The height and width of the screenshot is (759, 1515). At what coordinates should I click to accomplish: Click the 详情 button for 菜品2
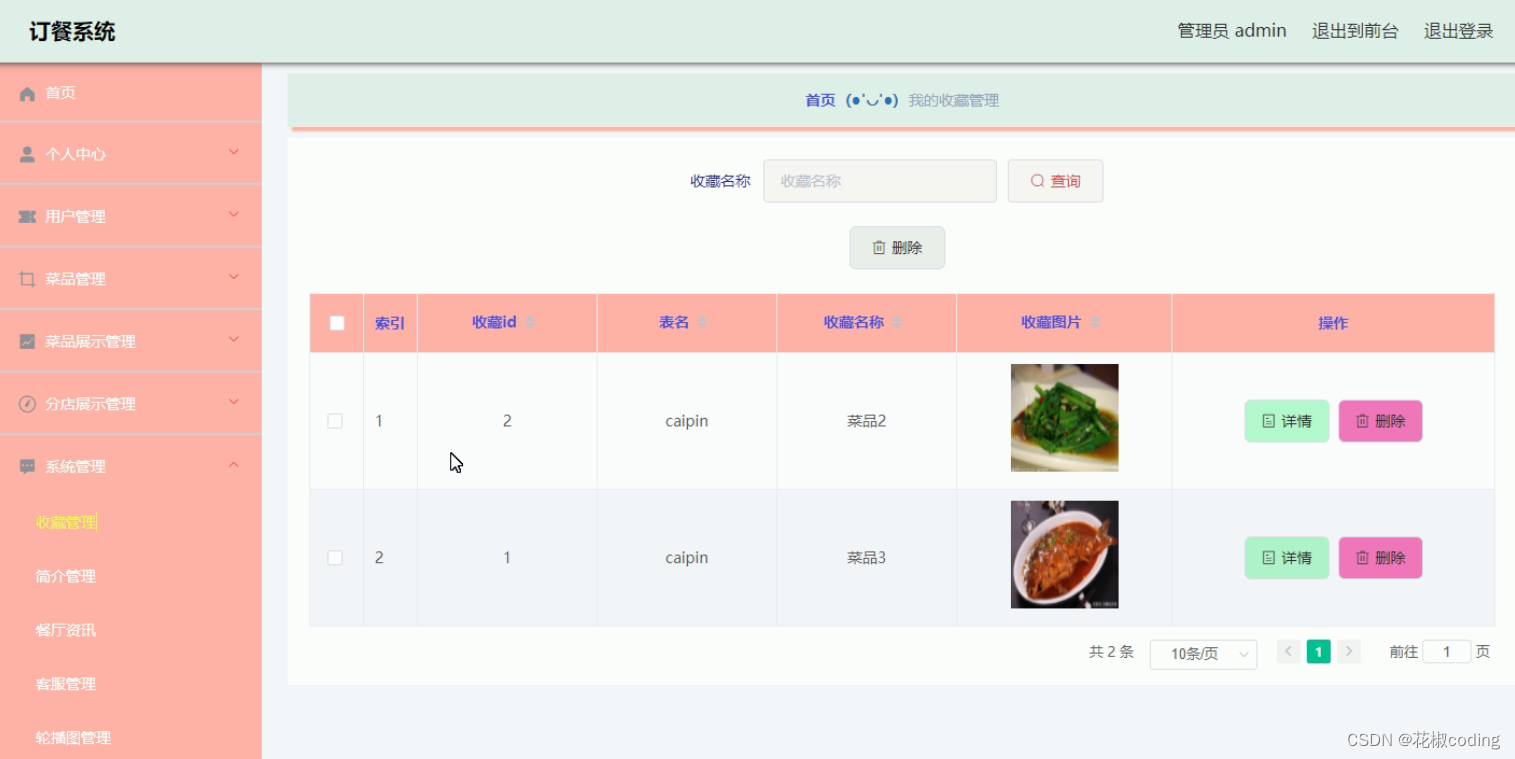[x=1286, y=421]
